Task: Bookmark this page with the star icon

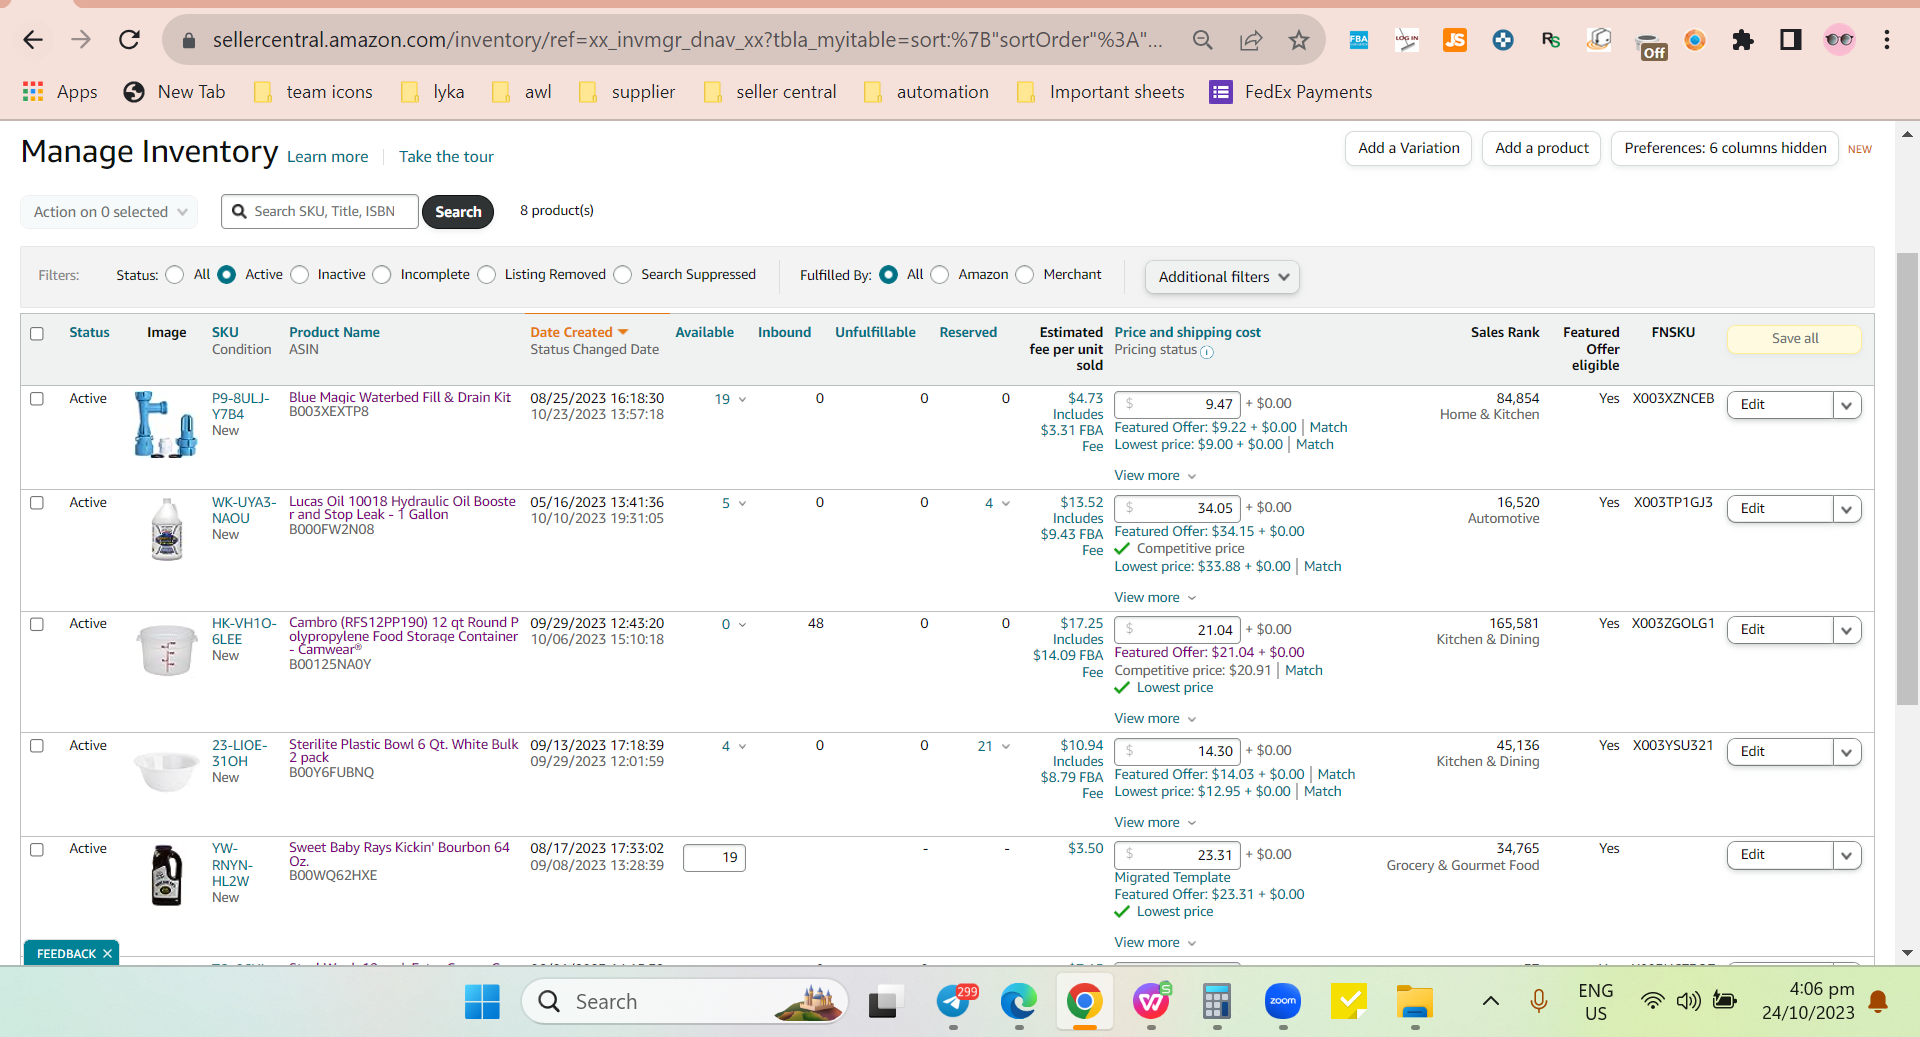Action: (x=1298, y=40)
